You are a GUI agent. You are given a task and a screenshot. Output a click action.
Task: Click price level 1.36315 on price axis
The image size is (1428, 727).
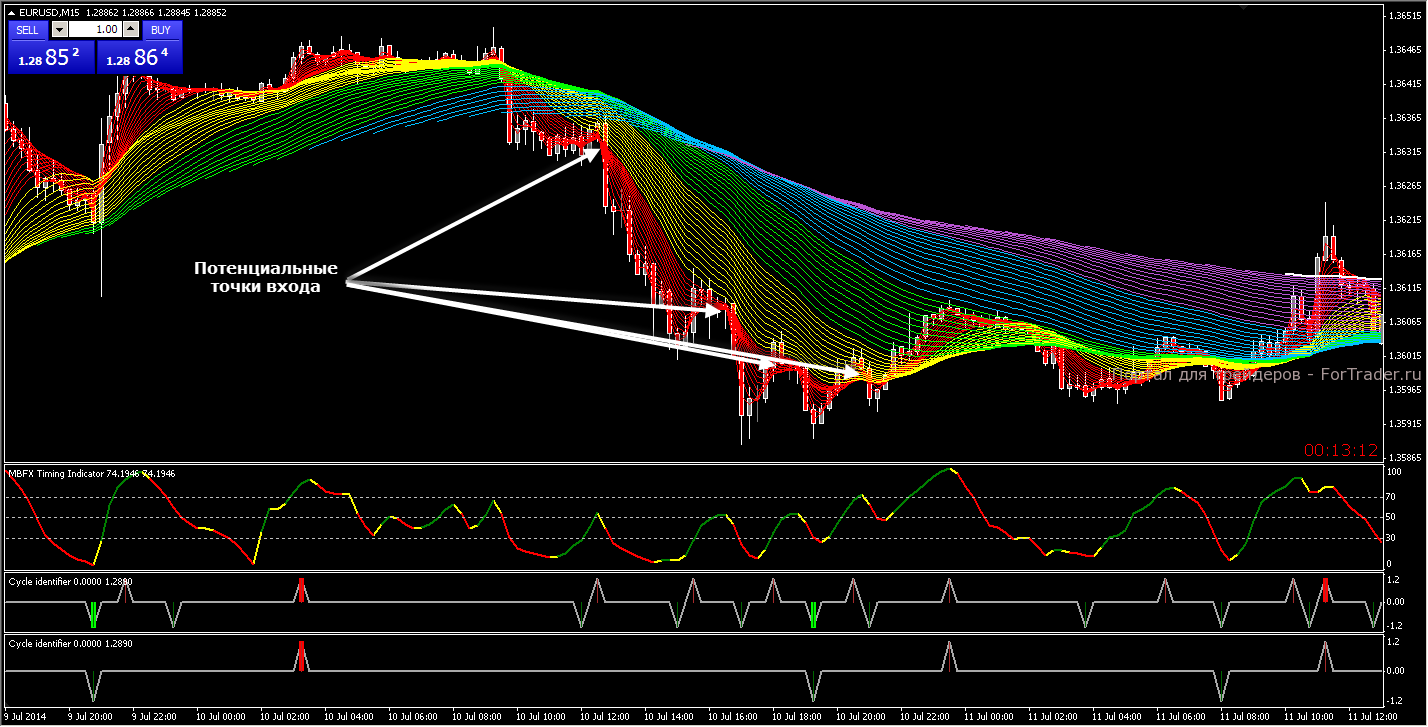[x=1404, y=152]
